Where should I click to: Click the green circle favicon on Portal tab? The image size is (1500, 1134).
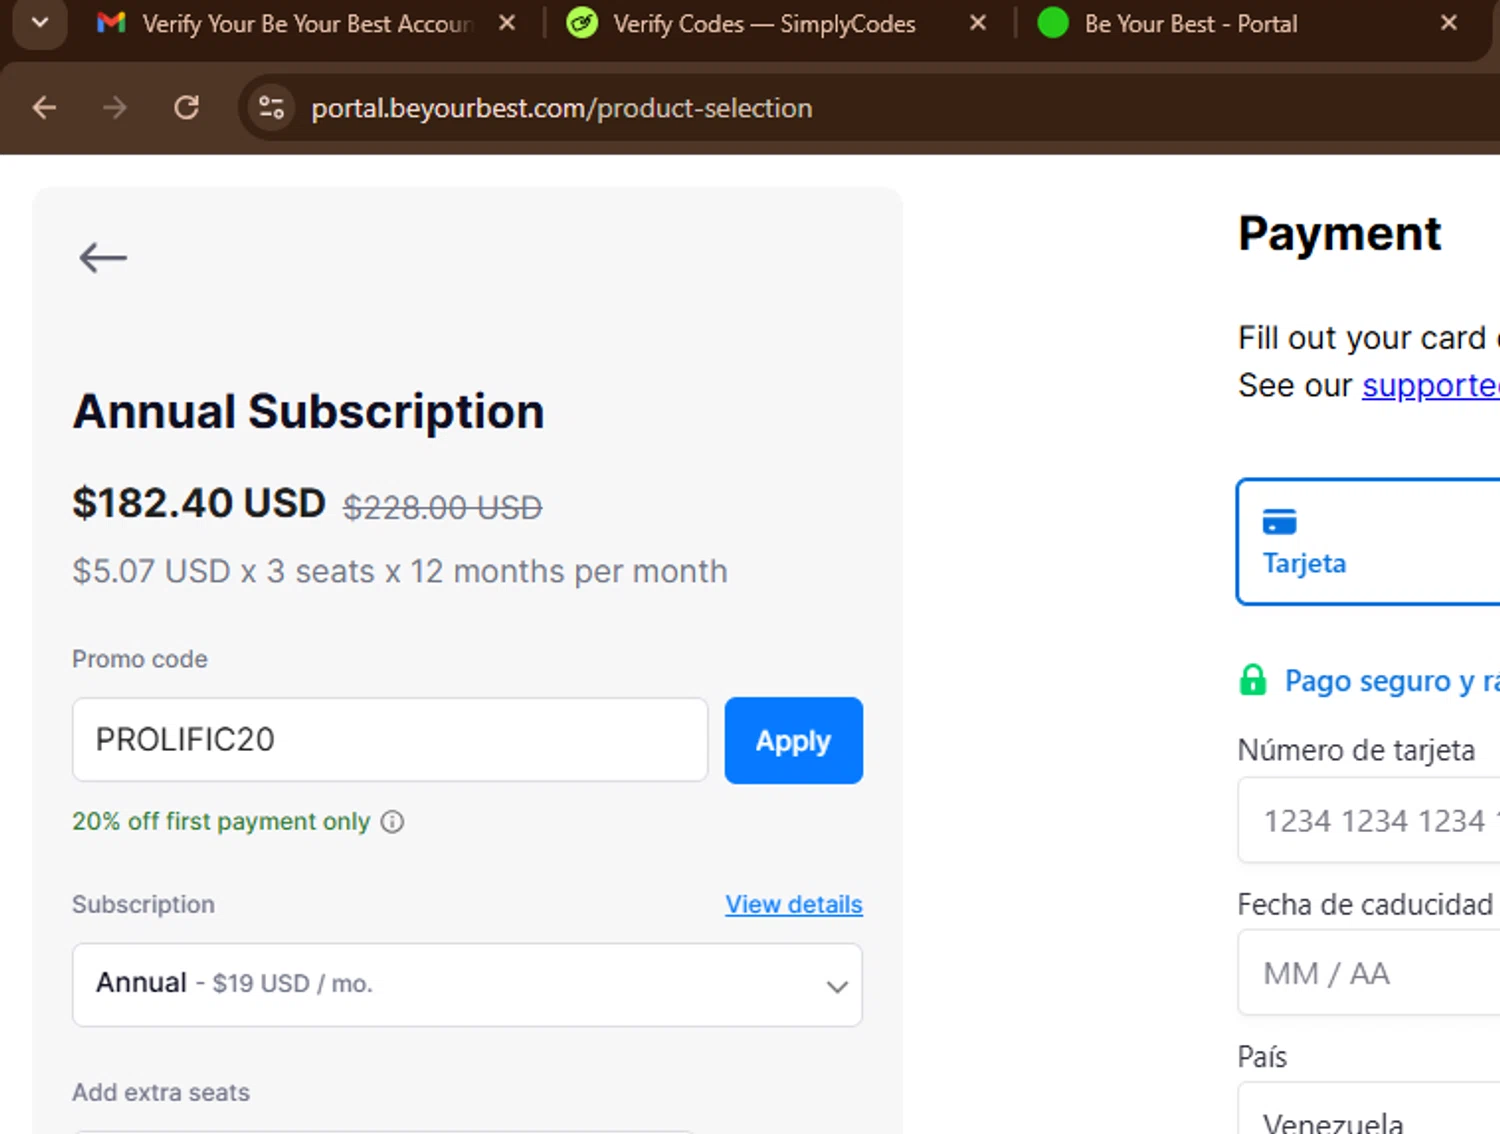1053,23
